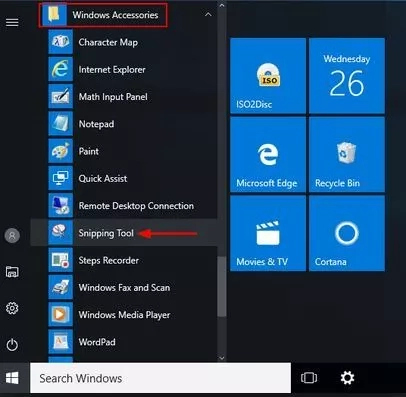Open the Character Map icon
Image resolution: width=406 pixels, height=397 pixels.
[60, 42]
